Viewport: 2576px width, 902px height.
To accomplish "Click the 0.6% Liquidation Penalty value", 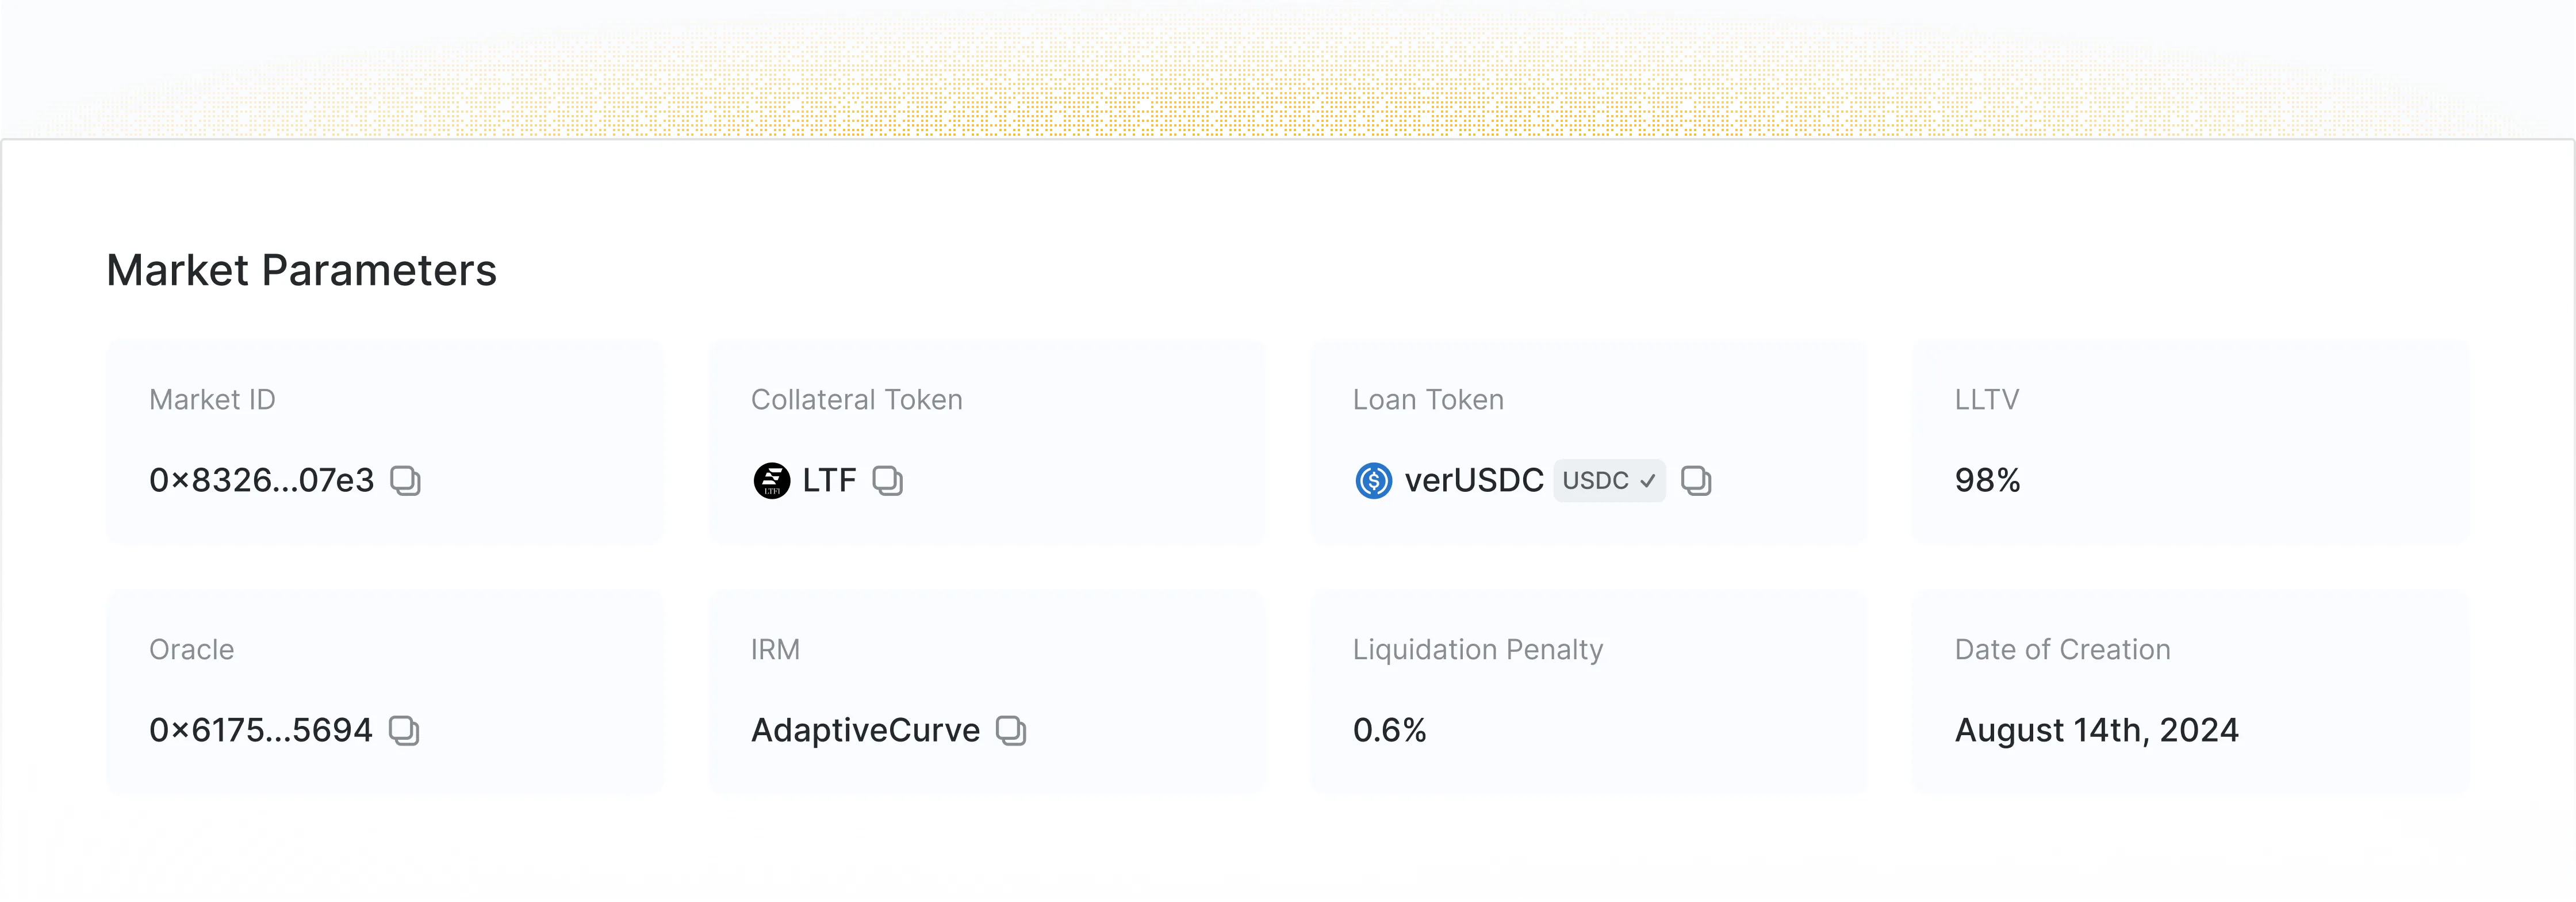I will (x=1389, y=731).
